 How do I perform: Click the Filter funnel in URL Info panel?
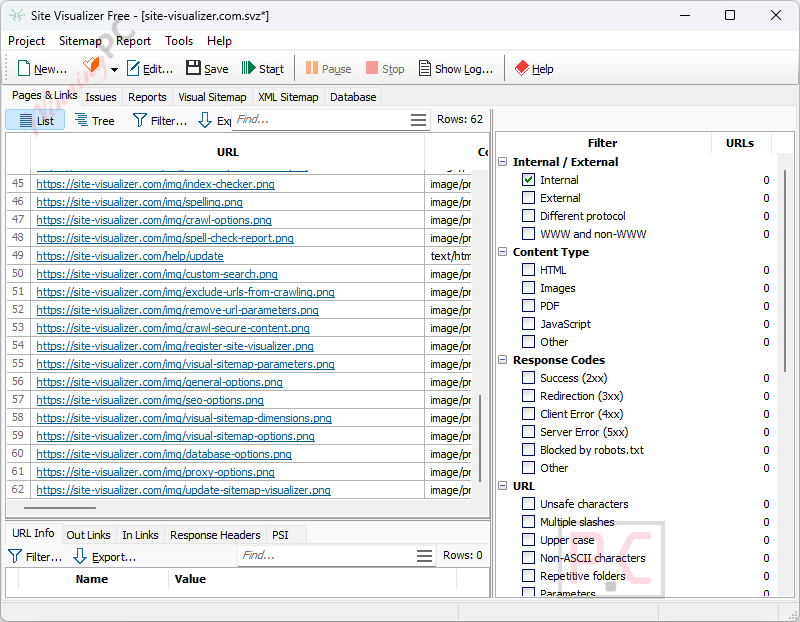point(15,556)
